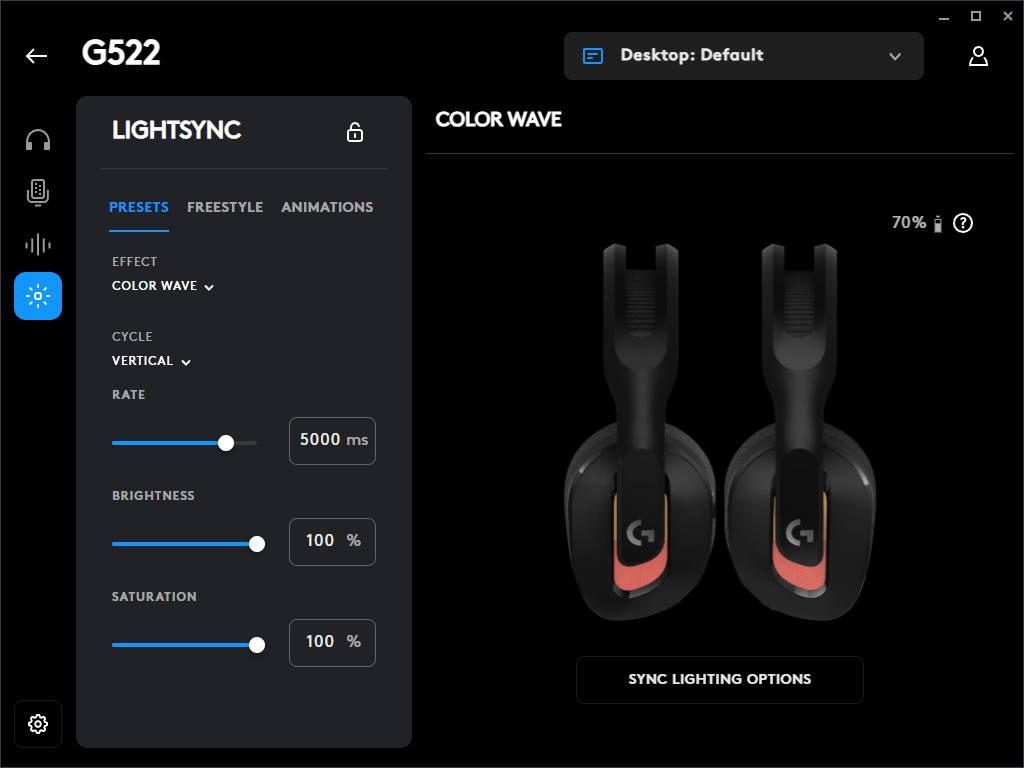Minimize the G HUB window
This screenshot has height=768, width=1024.
[944, 18]
